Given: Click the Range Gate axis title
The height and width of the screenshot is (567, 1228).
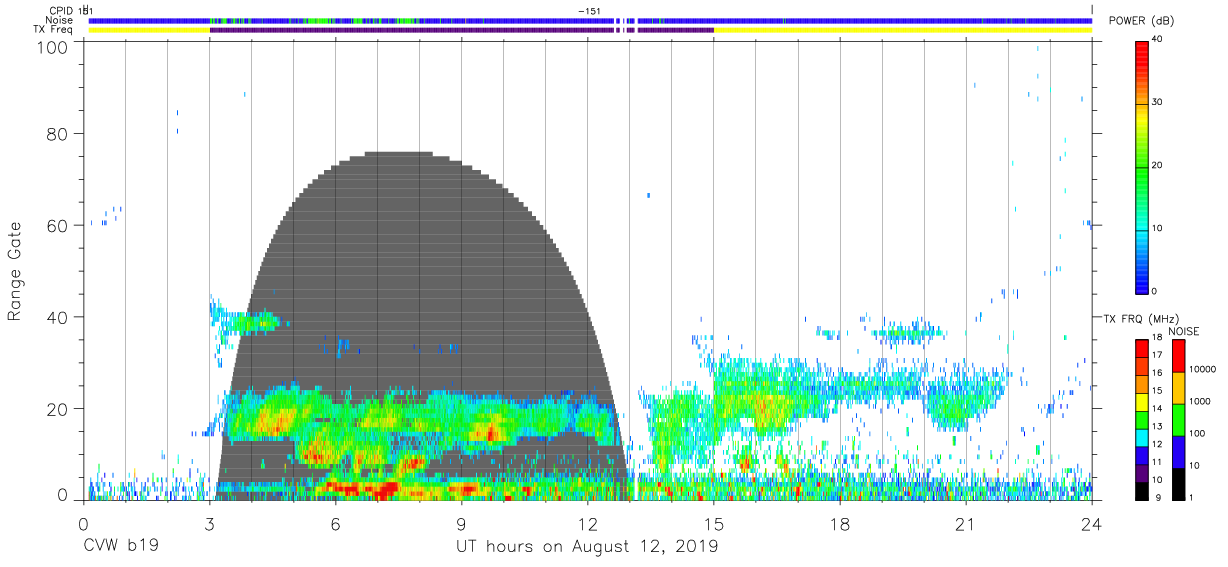Looking at the screenshot, I should 15,272.
